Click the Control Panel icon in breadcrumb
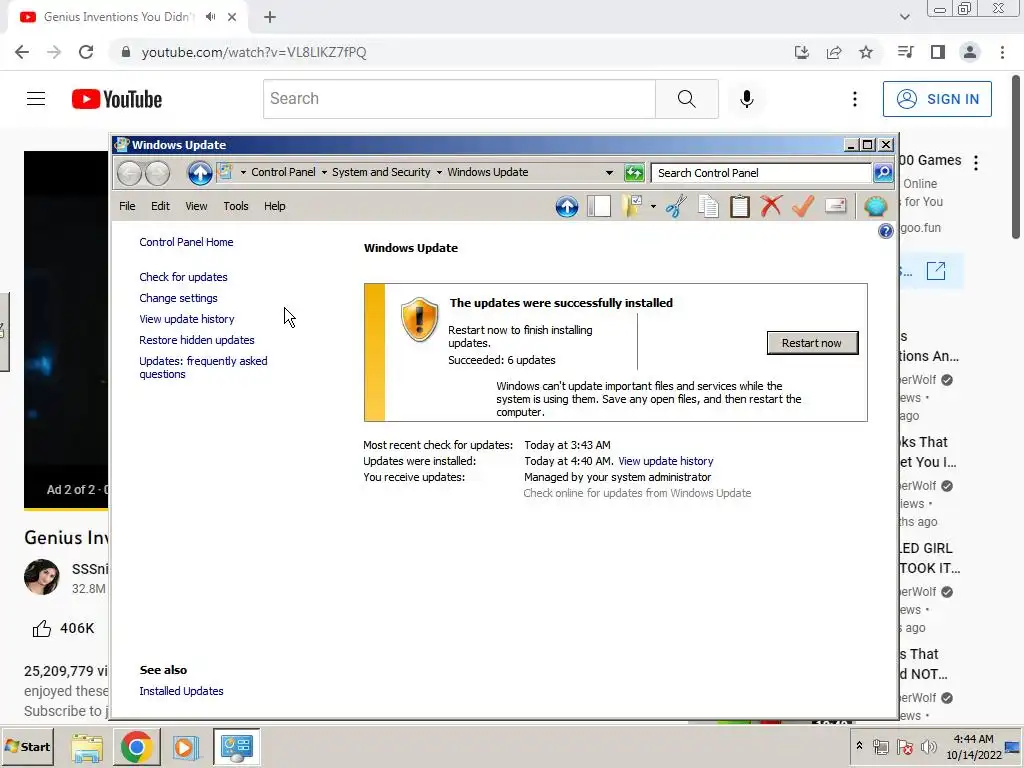Image resolution: width=1024 pixels, height=768 pixels. tap(225, 172)
